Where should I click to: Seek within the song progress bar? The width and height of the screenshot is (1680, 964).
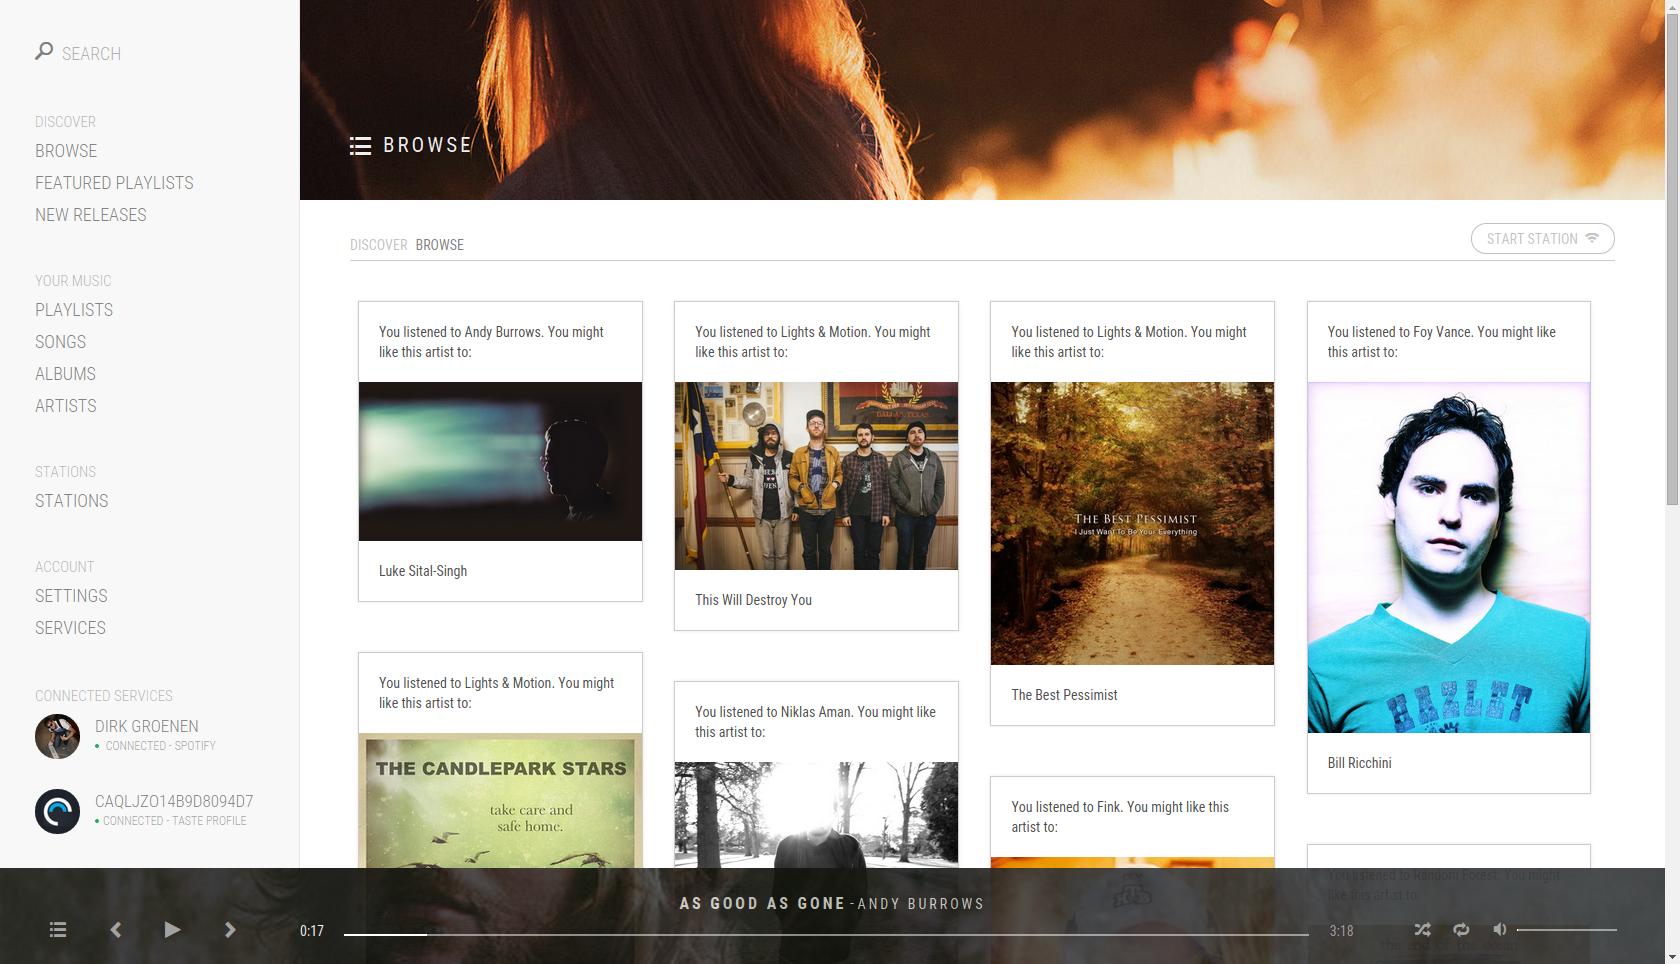(x=826, y=934)
